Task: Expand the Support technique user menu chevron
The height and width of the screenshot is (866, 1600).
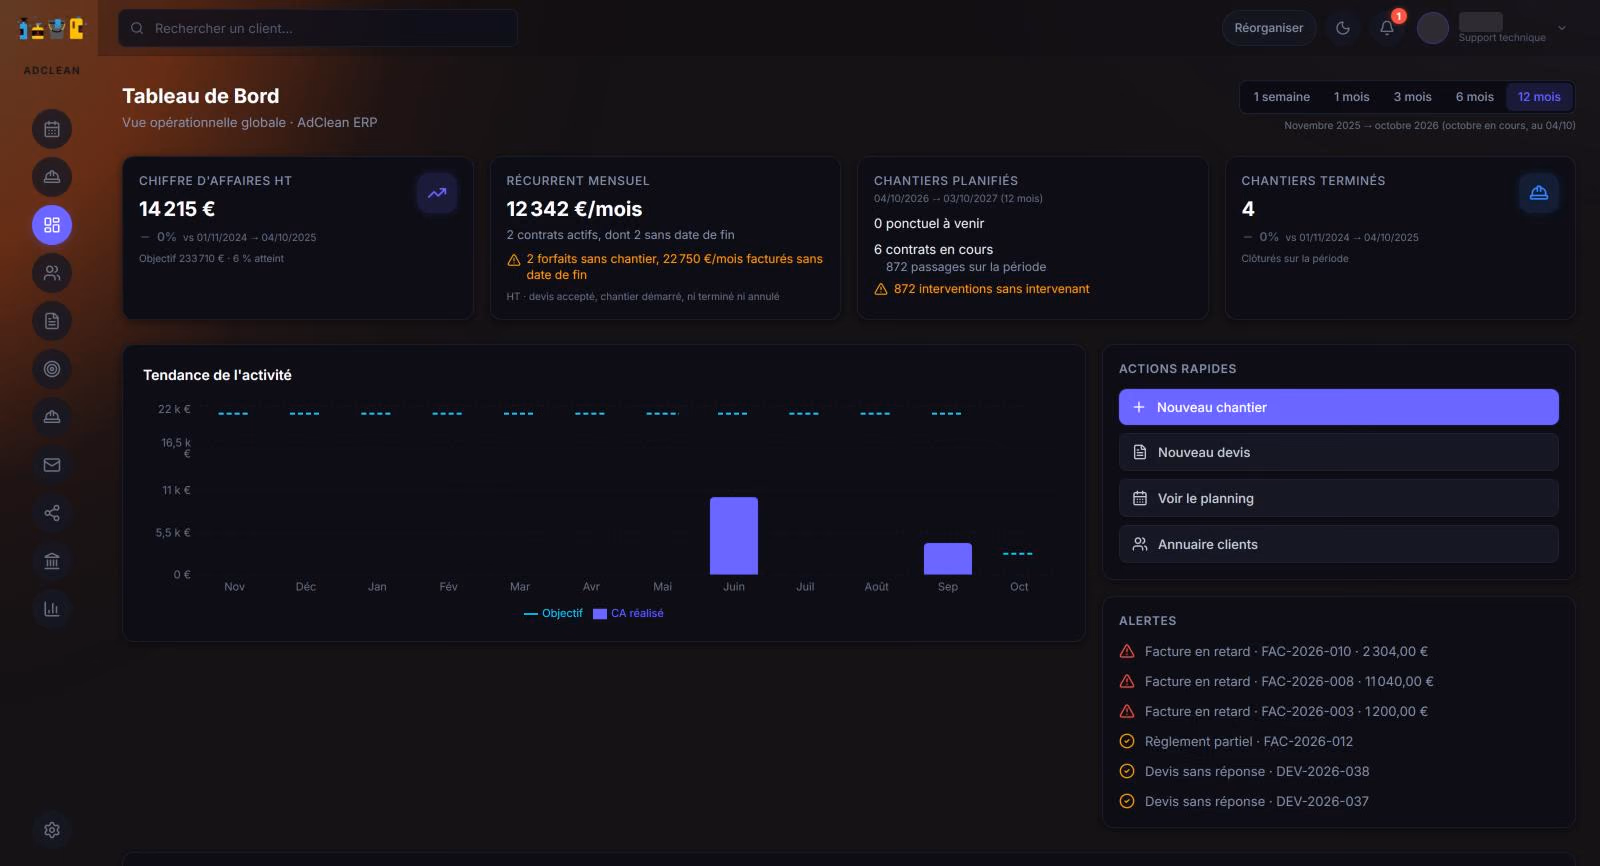Action: click(1562, 28)
